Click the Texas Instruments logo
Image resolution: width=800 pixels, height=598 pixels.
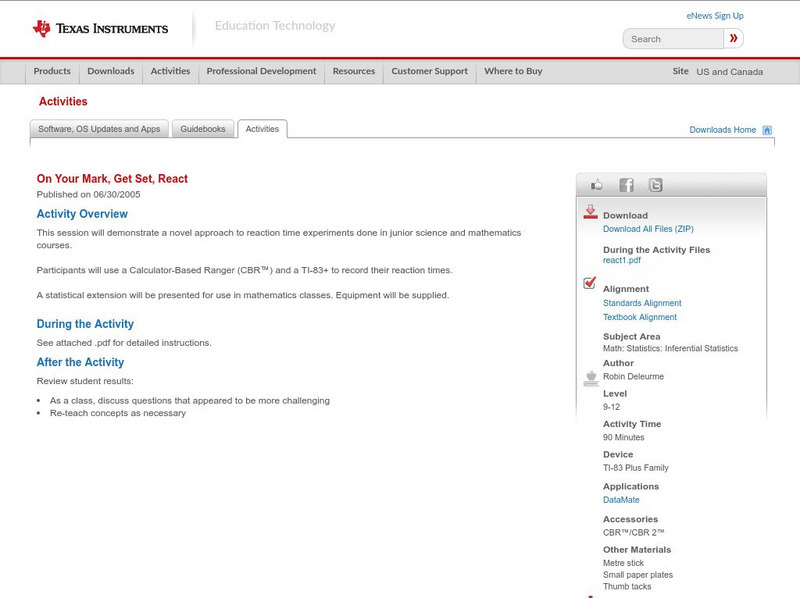(100, 29)
